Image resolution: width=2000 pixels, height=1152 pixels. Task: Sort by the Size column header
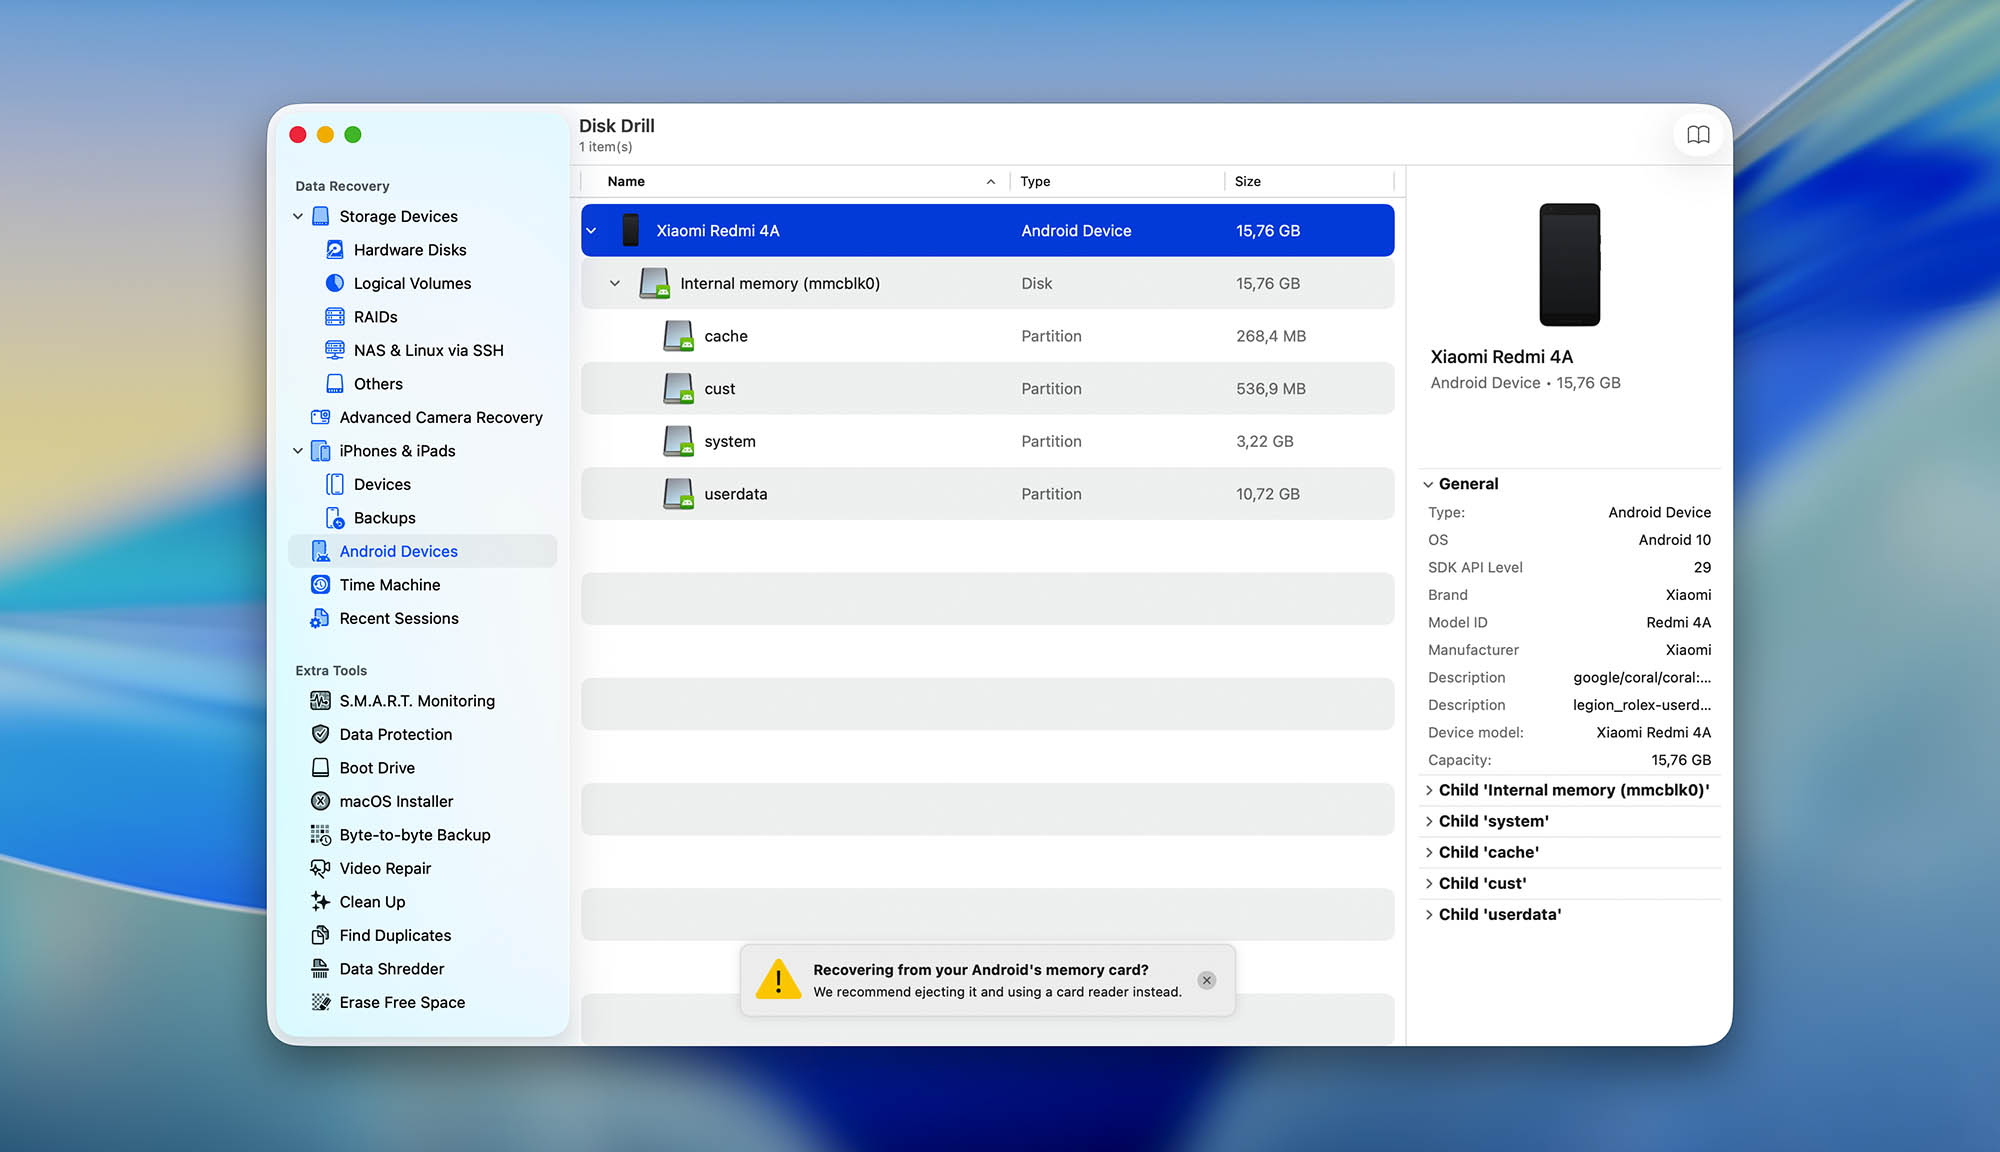1247,181
